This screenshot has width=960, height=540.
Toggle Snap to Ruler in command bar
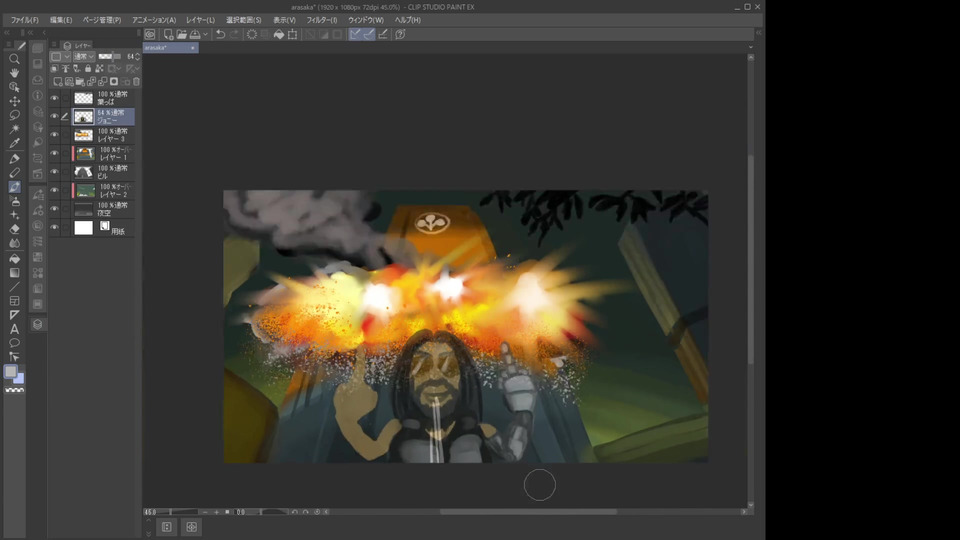pyautogui.click(x=355, y=34)
